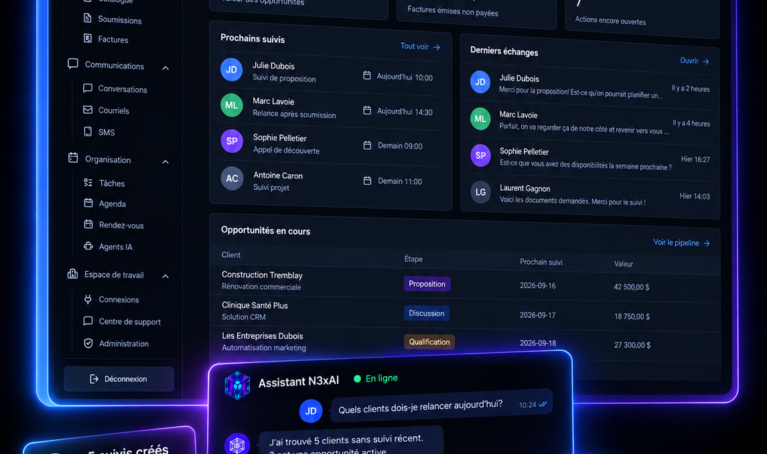The height and width of the screenshot is (454, 767).
Task: Click the Administration shield icon
Action: pos(88,343)
